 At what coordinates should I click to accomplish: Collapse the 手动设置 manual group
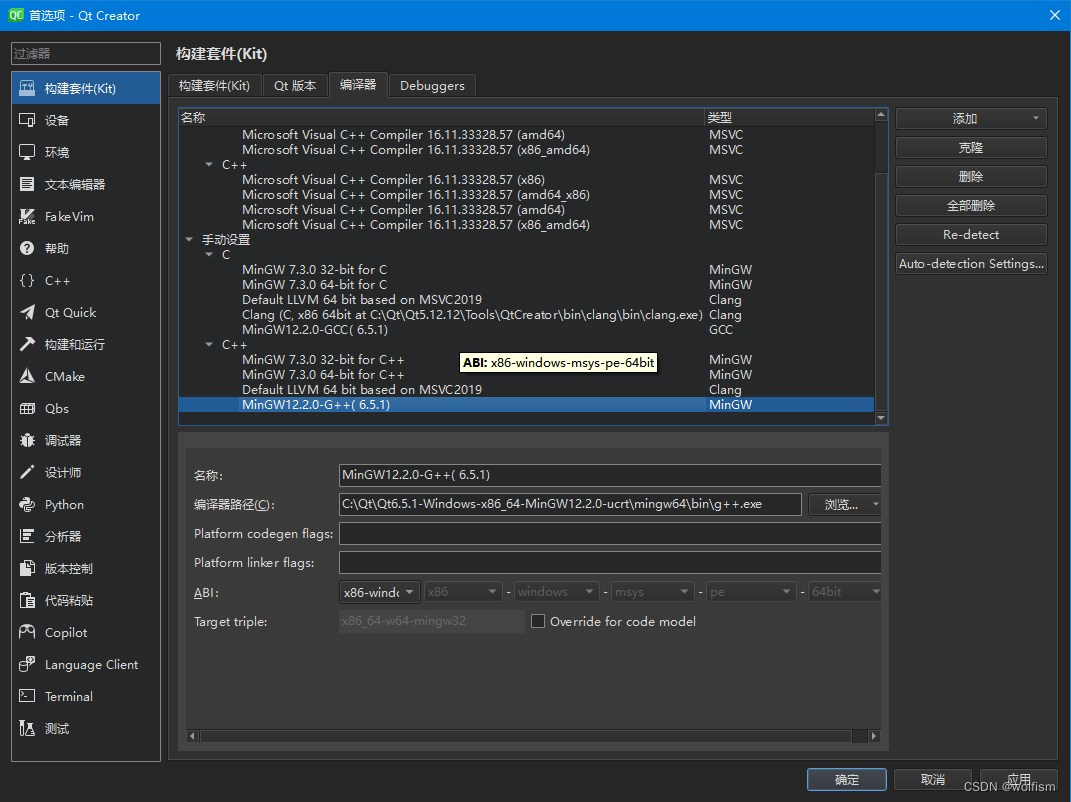(x=189, y=240)
